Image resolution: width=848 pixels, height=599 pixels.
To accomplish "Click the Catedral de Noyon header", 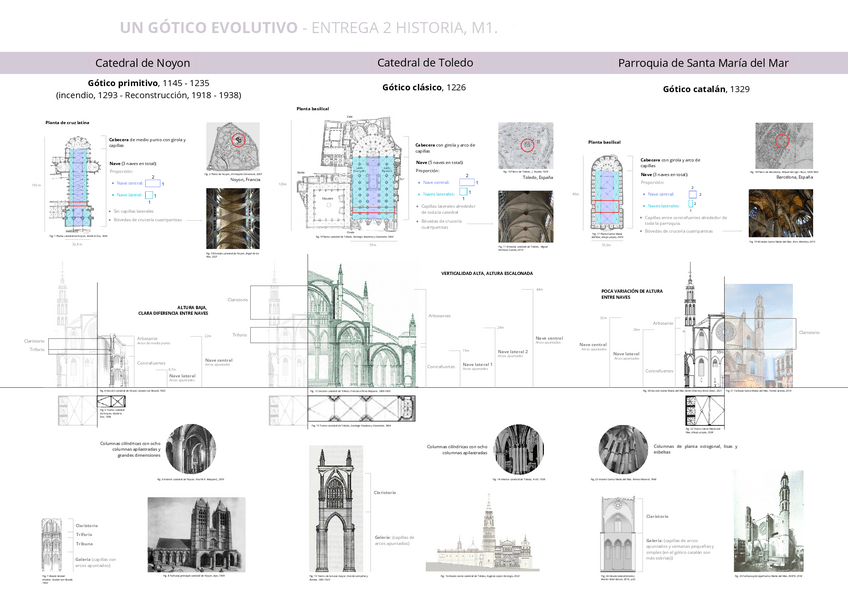I will tap(142, 62).
